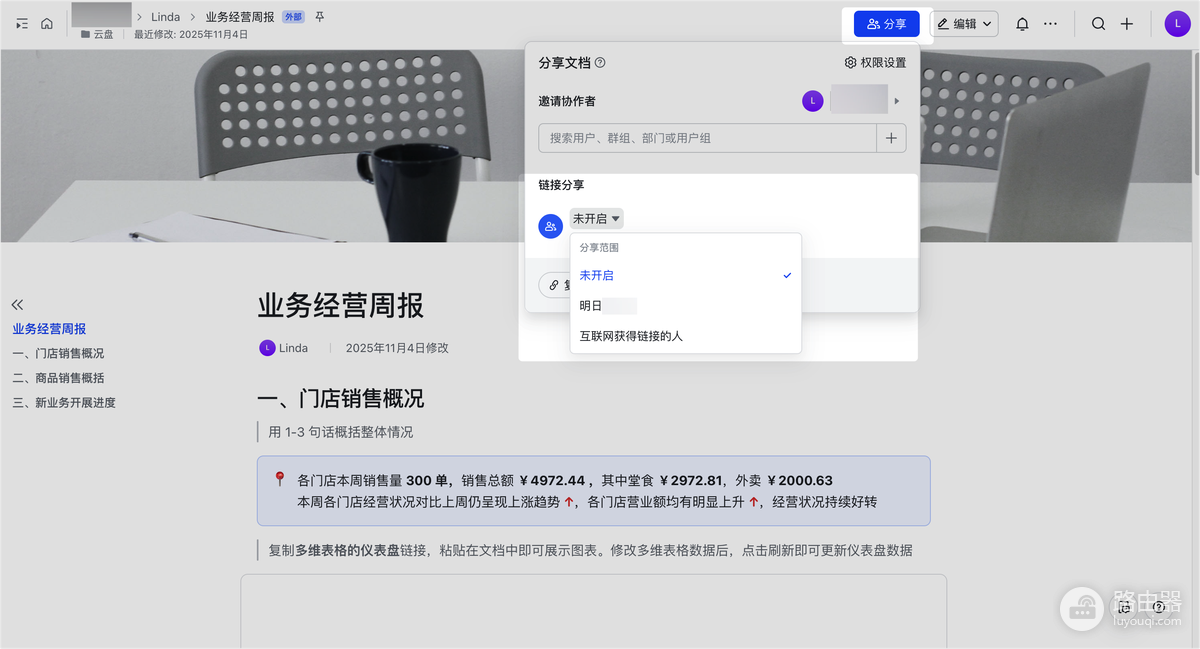Jump to 业务经营周报 in outline
Image resolution: width=1200 pixels, height=649 pixels.
[x=49, y=329]
